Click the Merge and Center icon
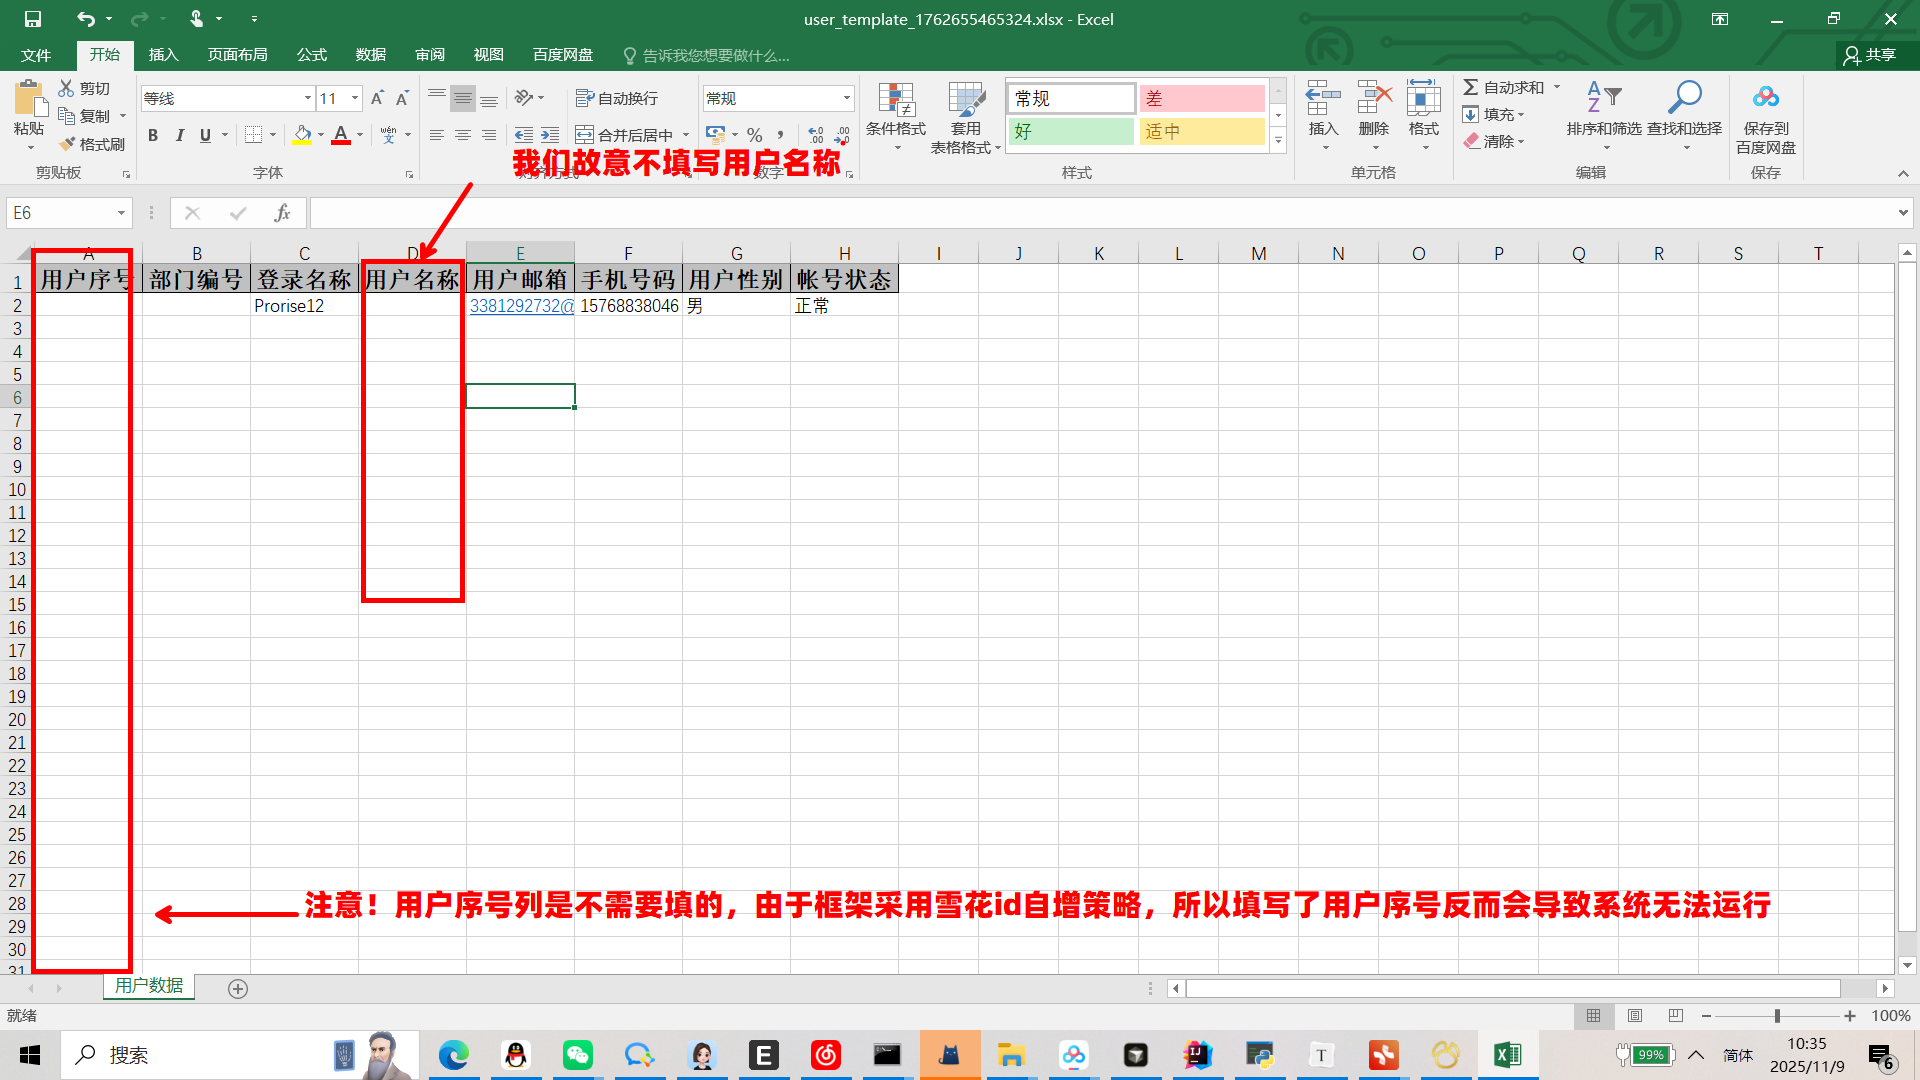Viewport: 1920px width, 1080px height. click(585, 135)
